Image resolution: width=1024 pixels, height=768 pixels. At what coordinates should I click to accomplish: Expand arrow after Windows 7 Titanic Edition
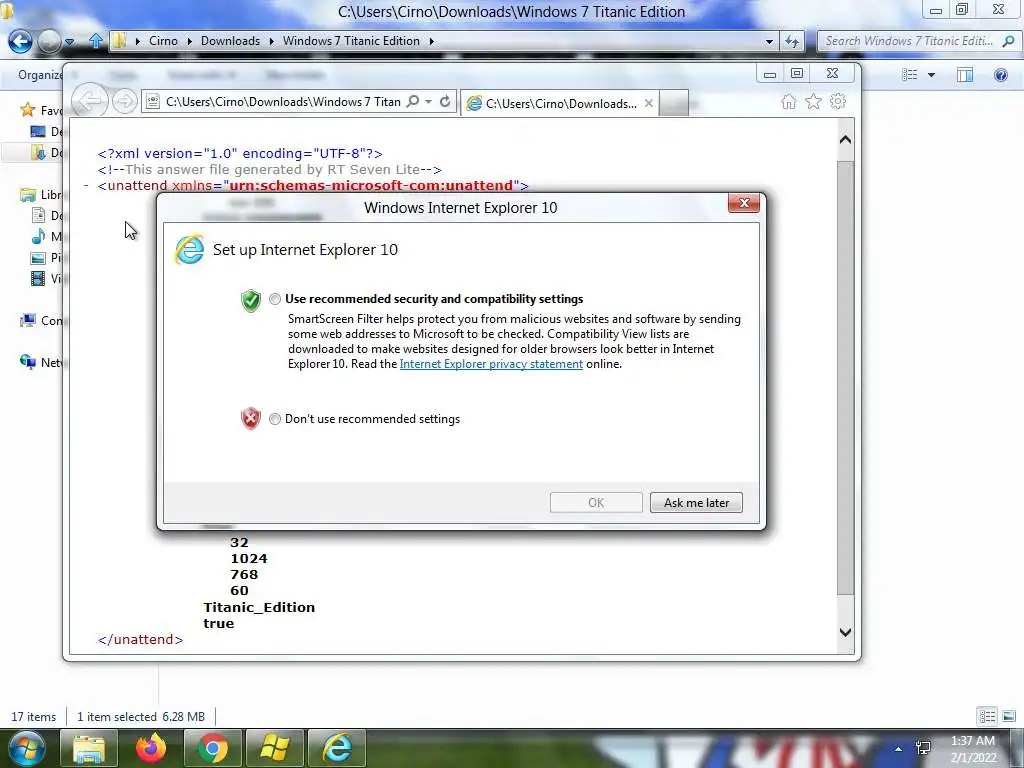(432, 41)
